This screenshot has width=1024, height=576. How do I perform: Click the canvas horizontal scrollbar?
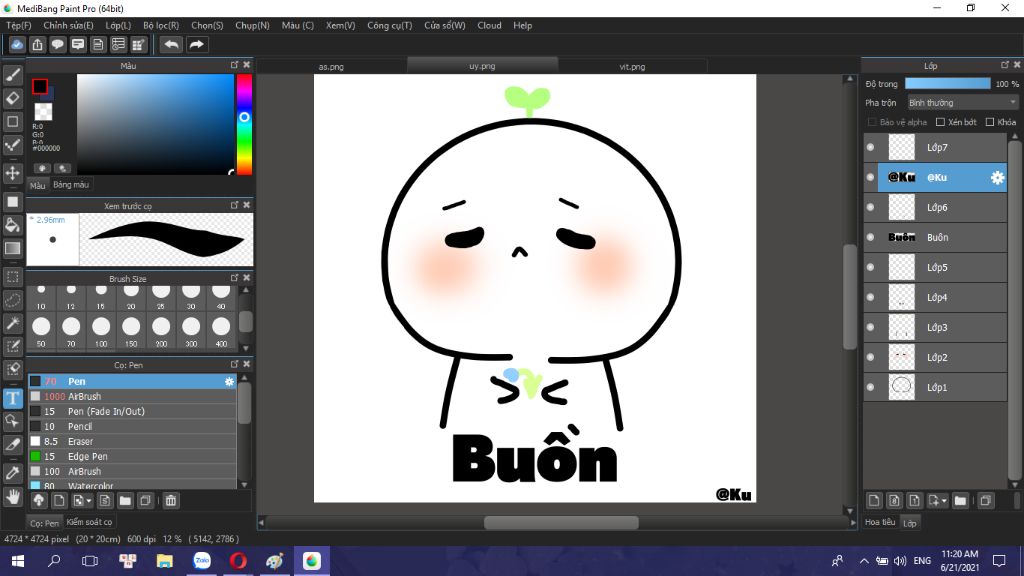pyautogui.click(x=561, y=522)
